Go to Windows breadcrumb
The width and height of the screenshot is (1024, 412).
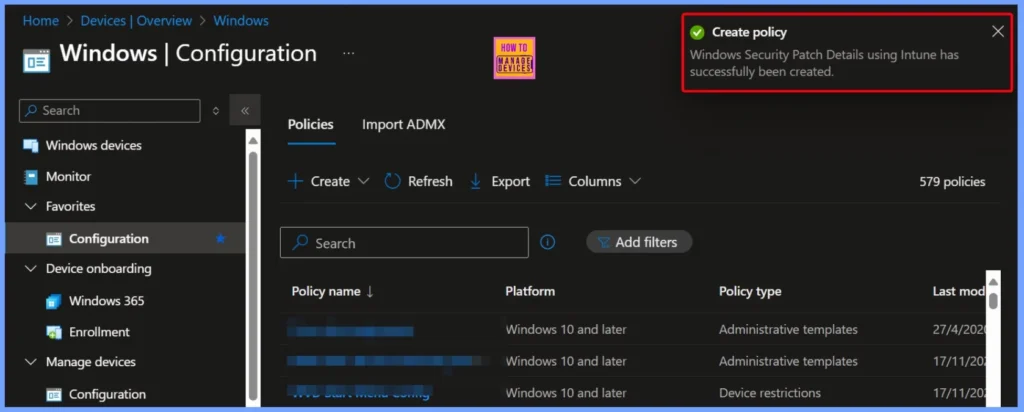[x=241, y=21]
